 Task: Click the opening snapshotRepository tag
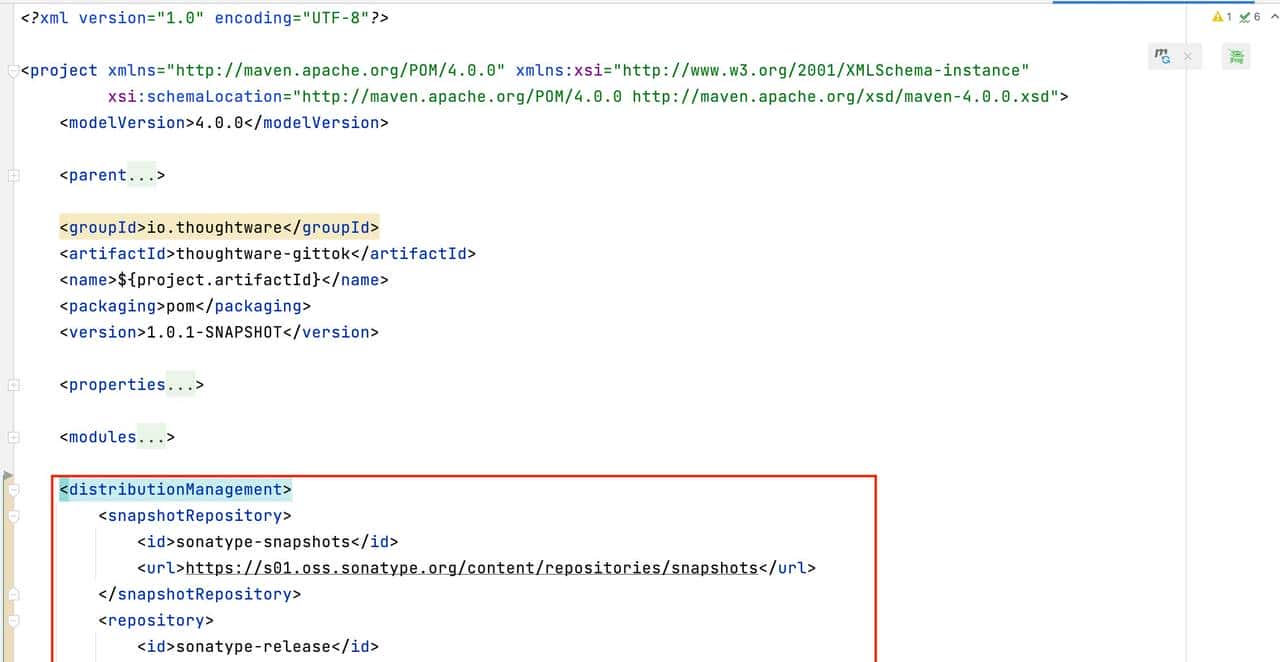pos(195,515)
